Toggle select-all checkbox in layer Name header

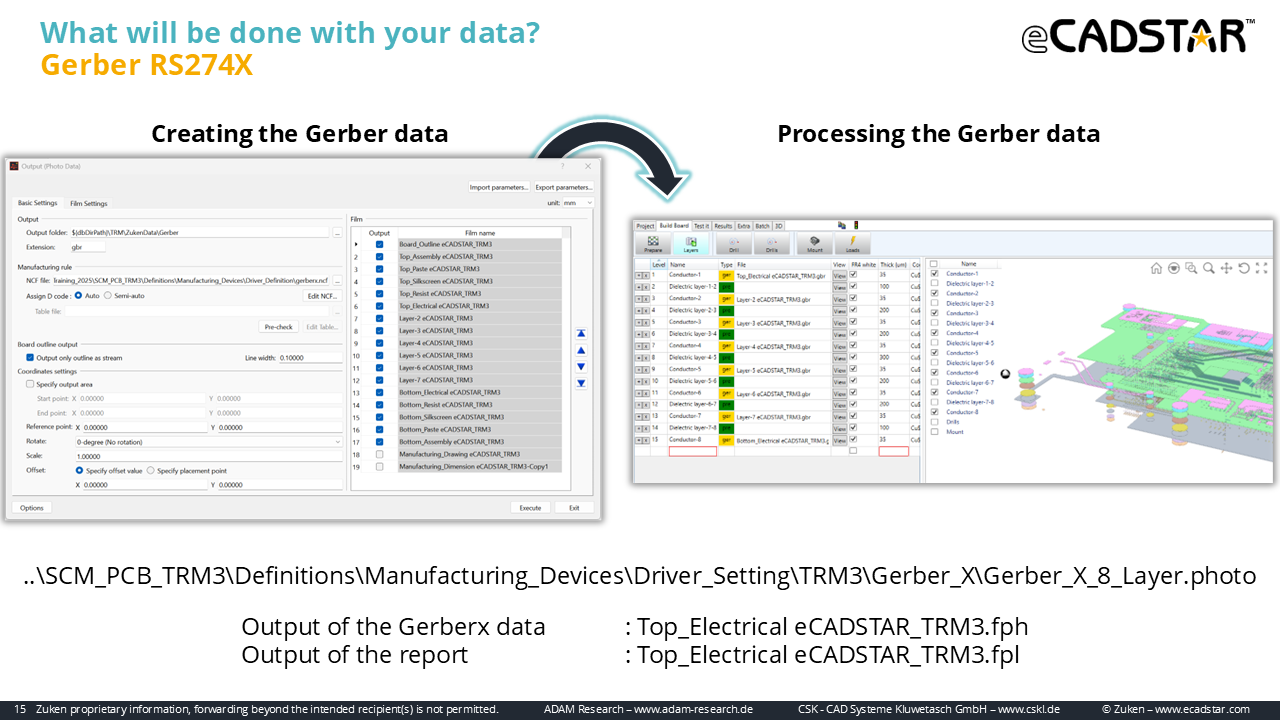coord(935,264)
